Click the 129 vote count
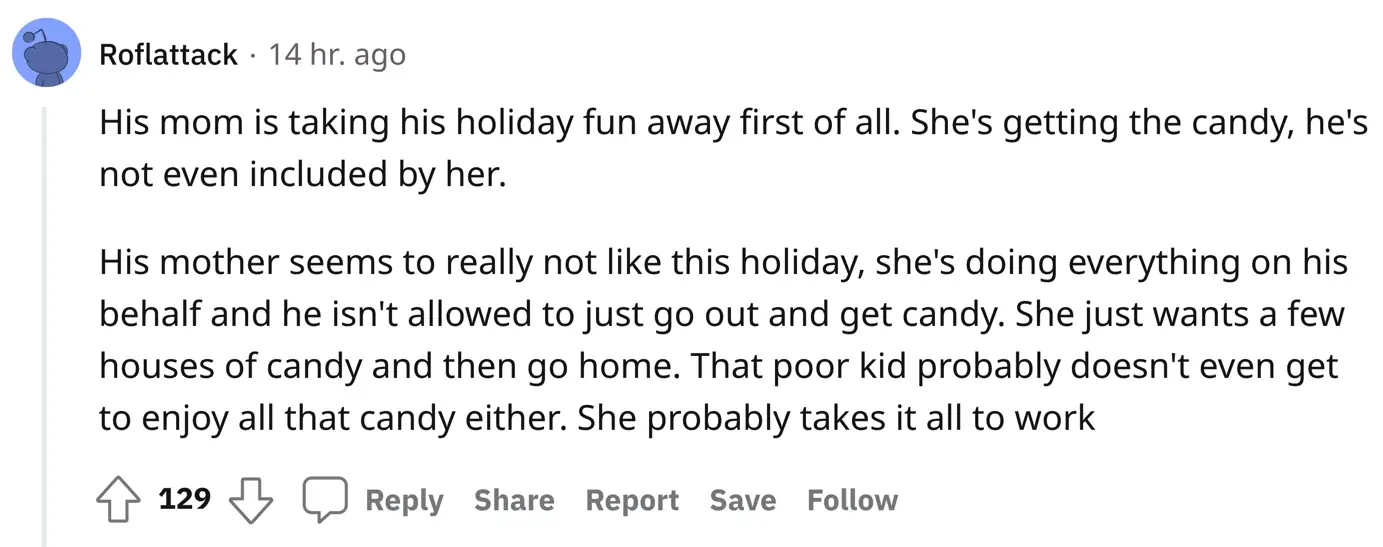 [185, 498]
